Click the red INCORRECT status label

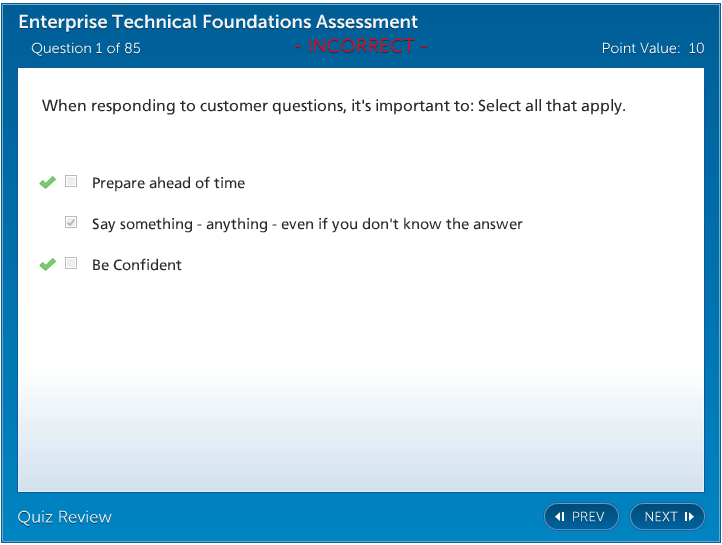tap(361, 46)
